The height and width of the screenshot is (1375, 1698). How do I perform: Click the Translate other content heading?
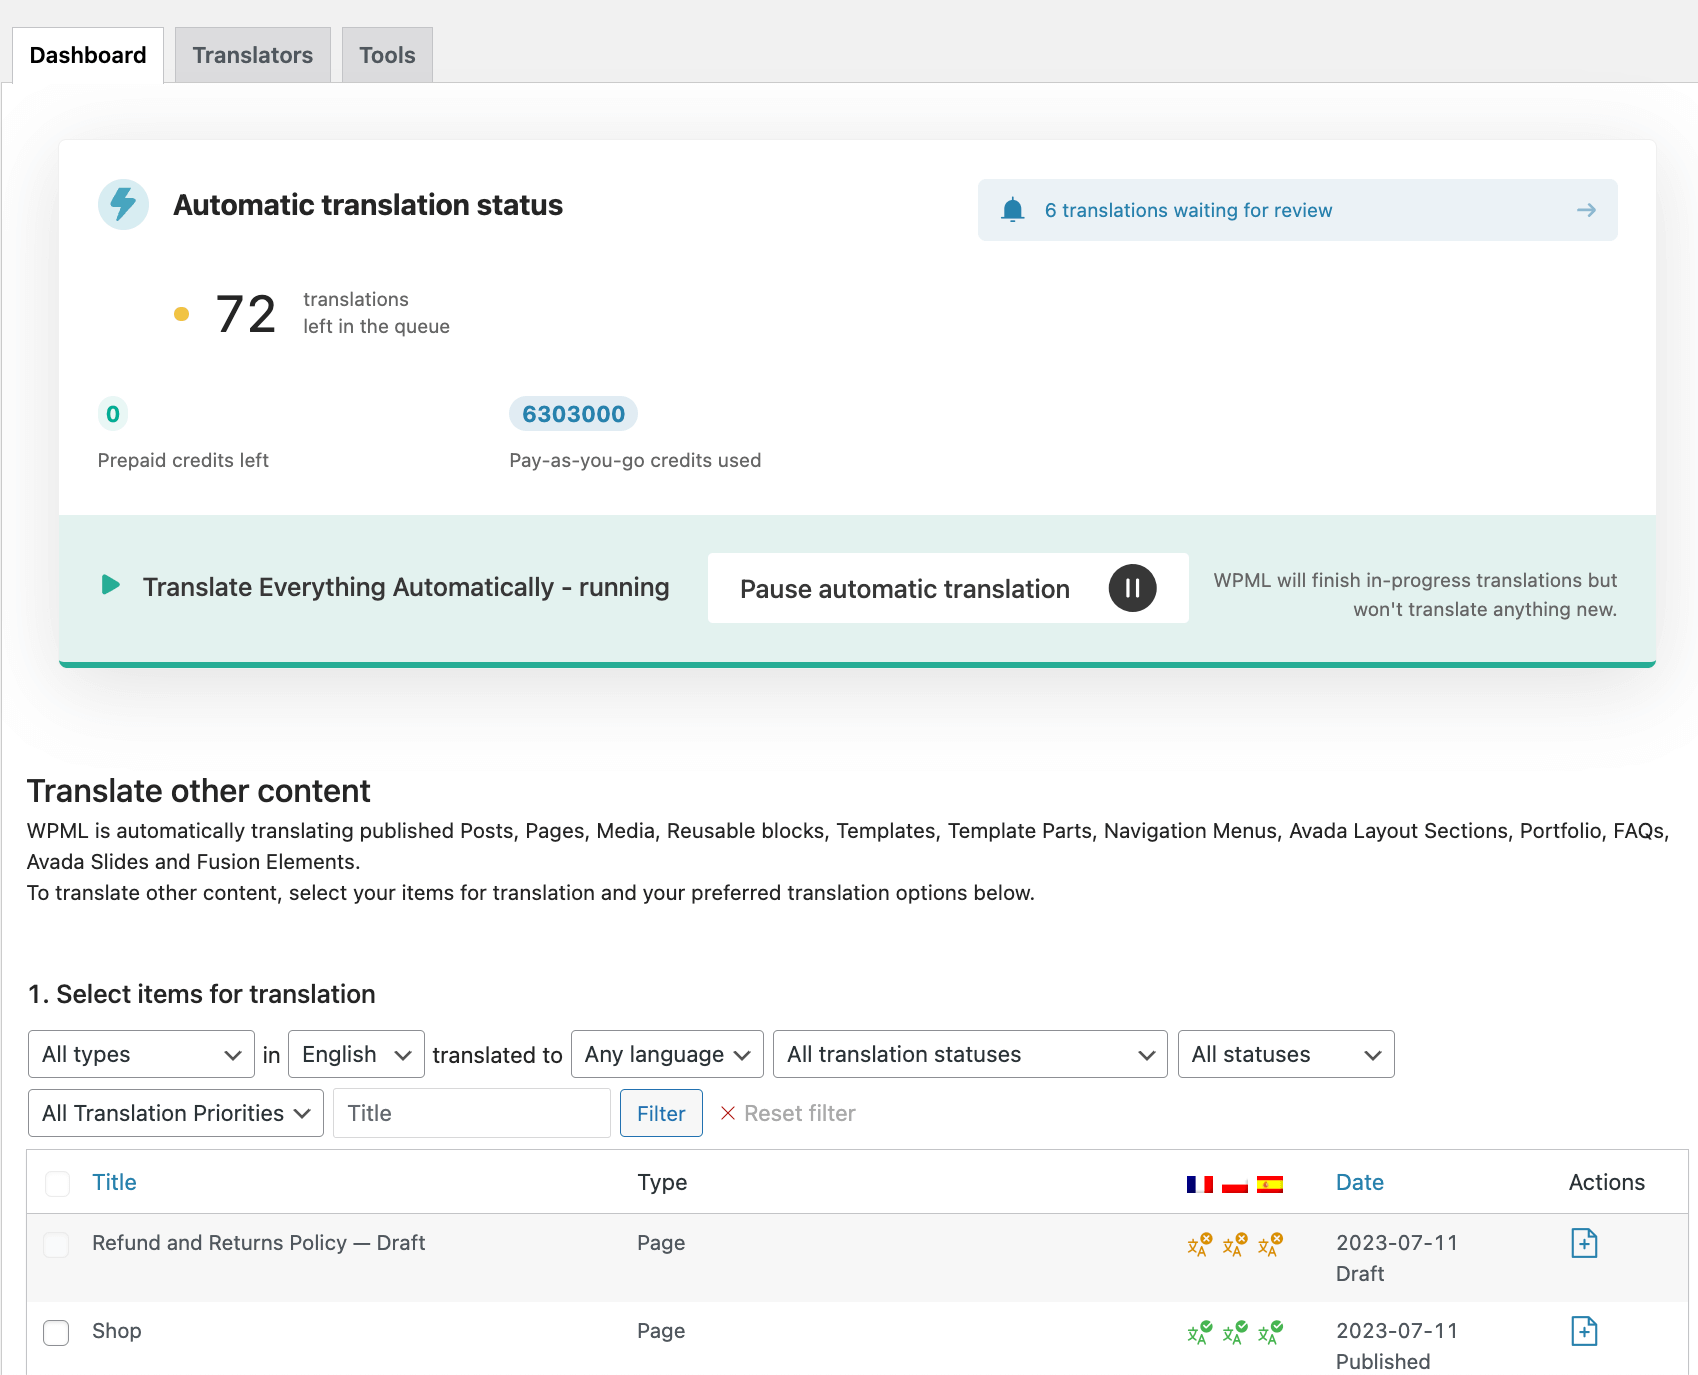pyautogui.click(x=199, y=791)
